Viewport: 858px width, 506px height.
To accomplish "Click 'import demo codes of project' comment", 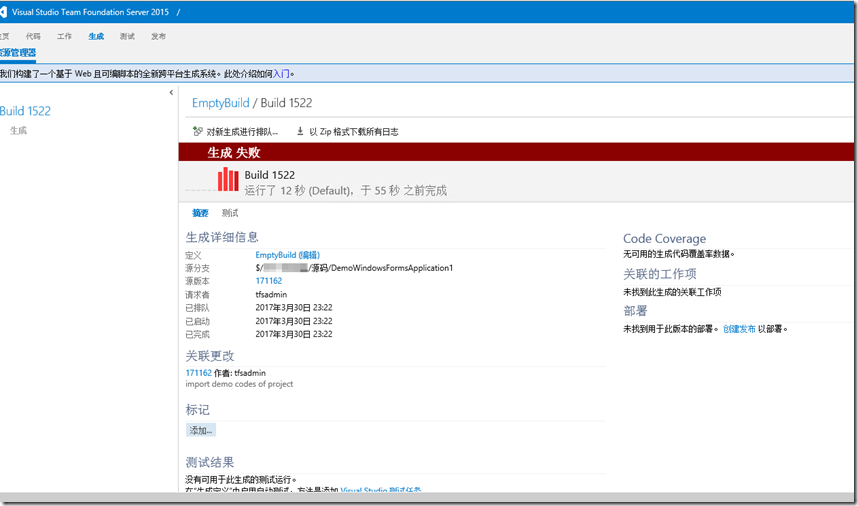I will point(239,384).
